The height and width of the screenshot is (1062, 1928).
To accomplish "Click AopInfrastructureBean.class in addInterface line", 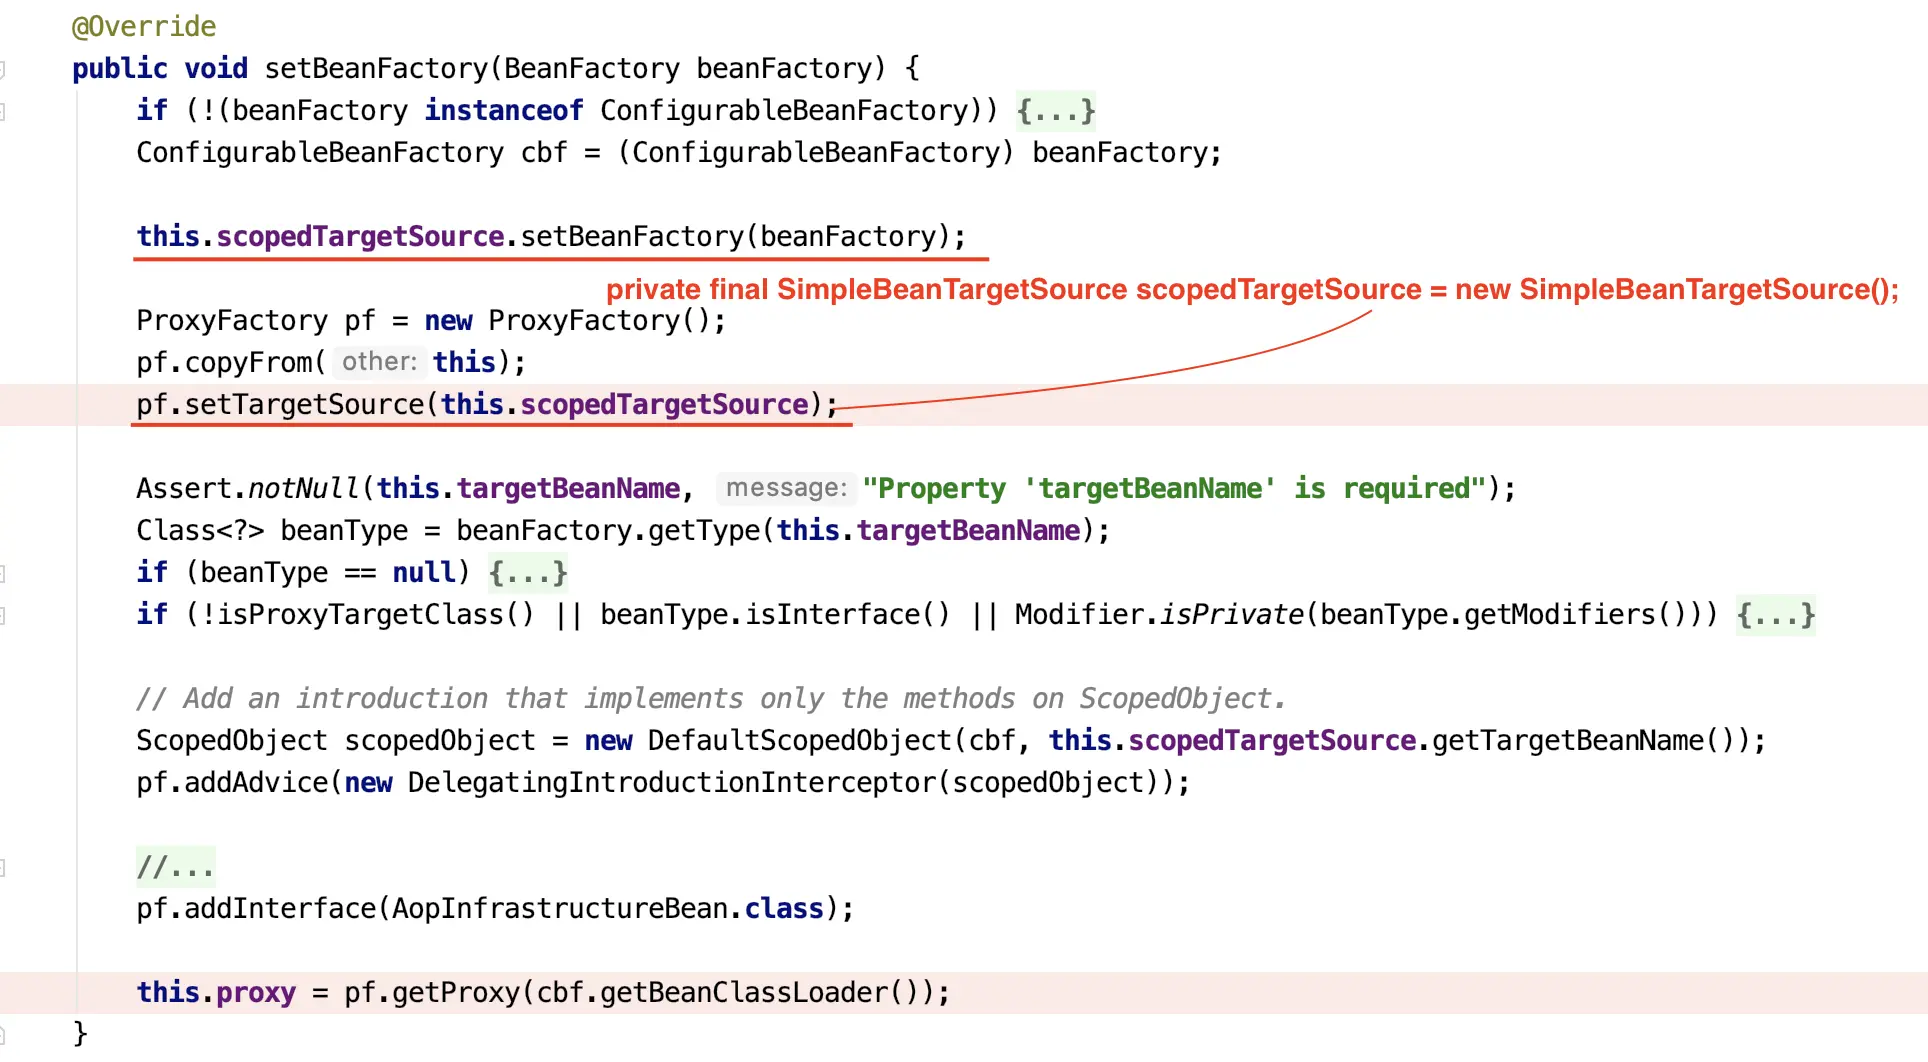I will point(608,908).
